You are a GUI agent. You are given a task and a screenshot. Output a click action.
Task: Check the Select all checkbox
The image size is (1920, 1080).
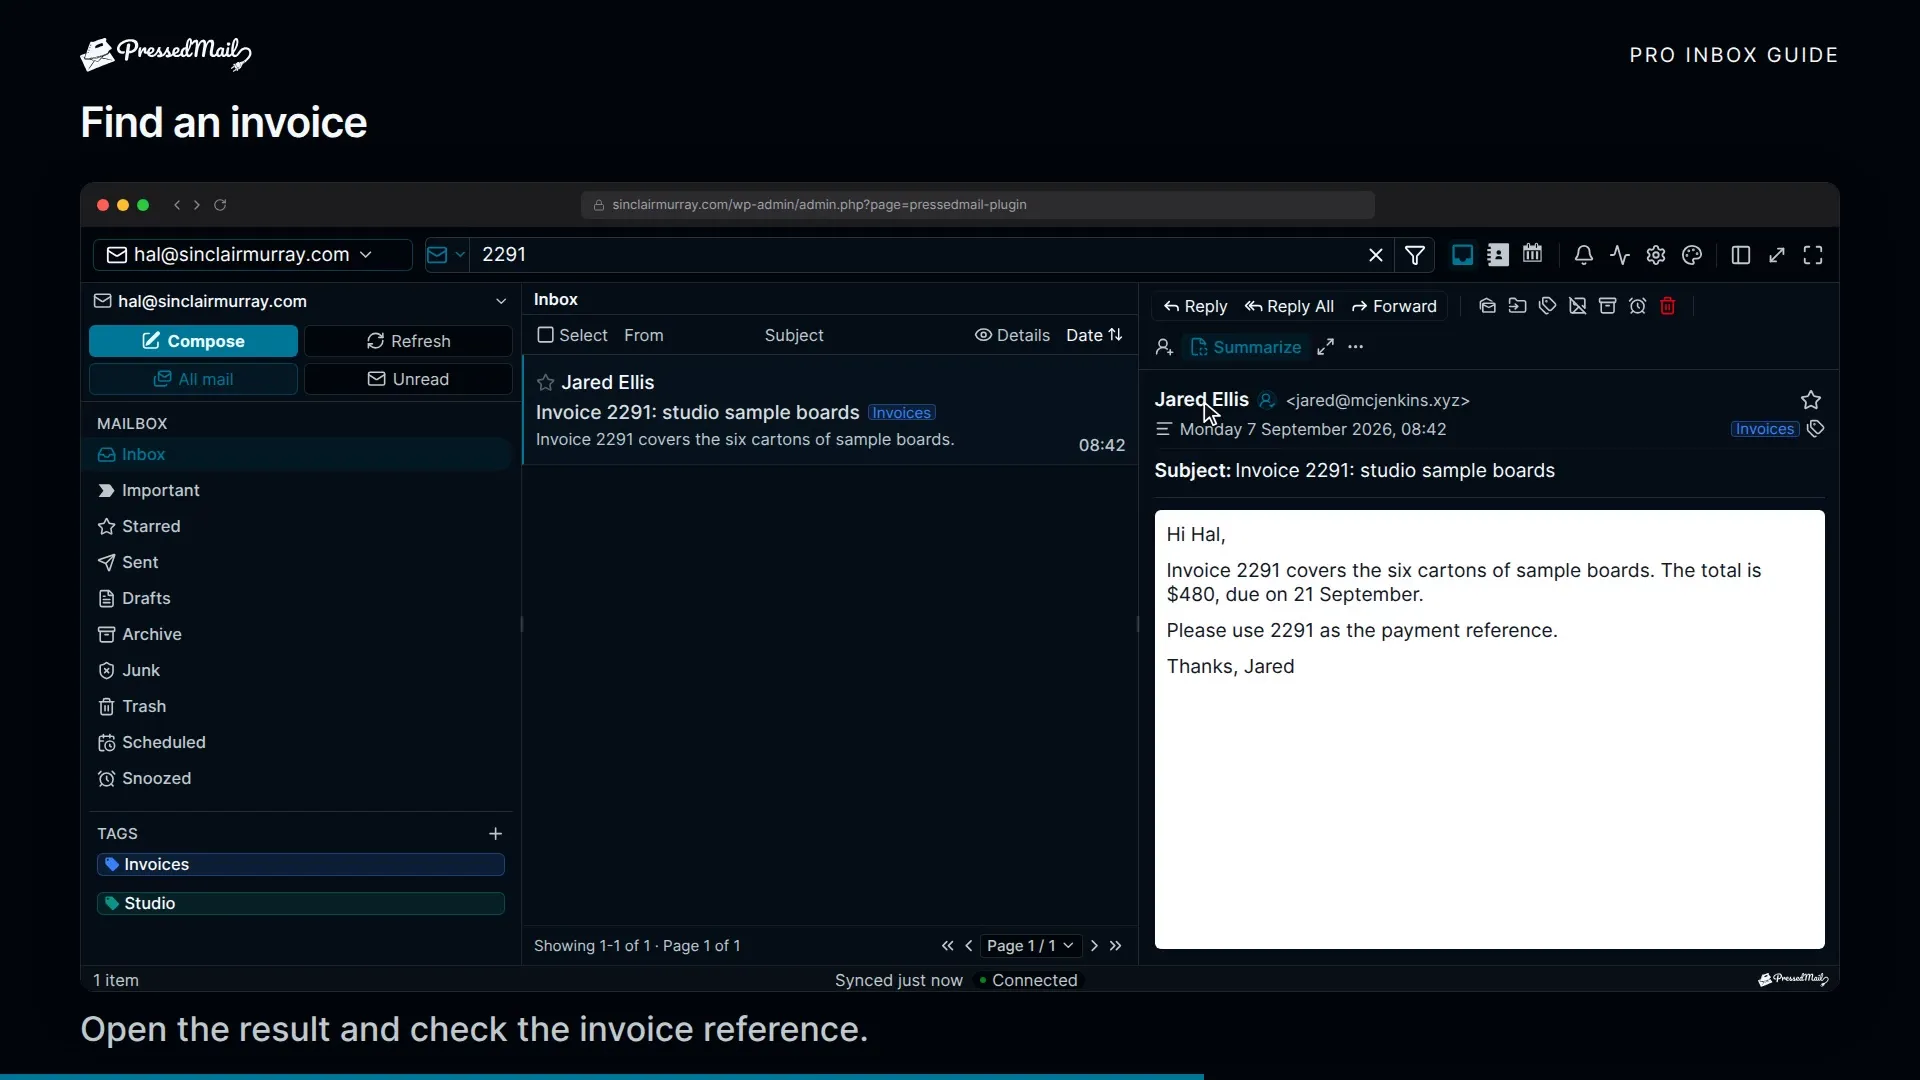545,335
